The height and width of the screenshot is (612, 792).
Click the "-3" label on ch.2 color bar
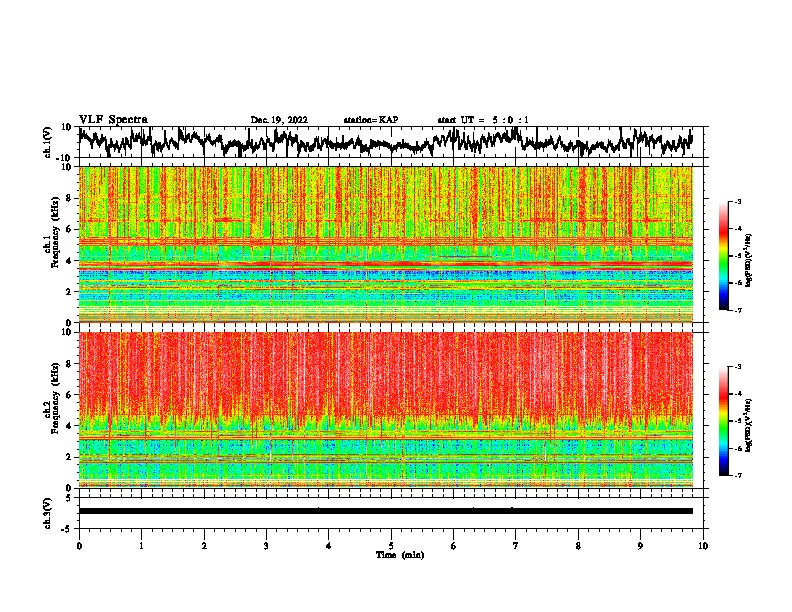[737, 367]
